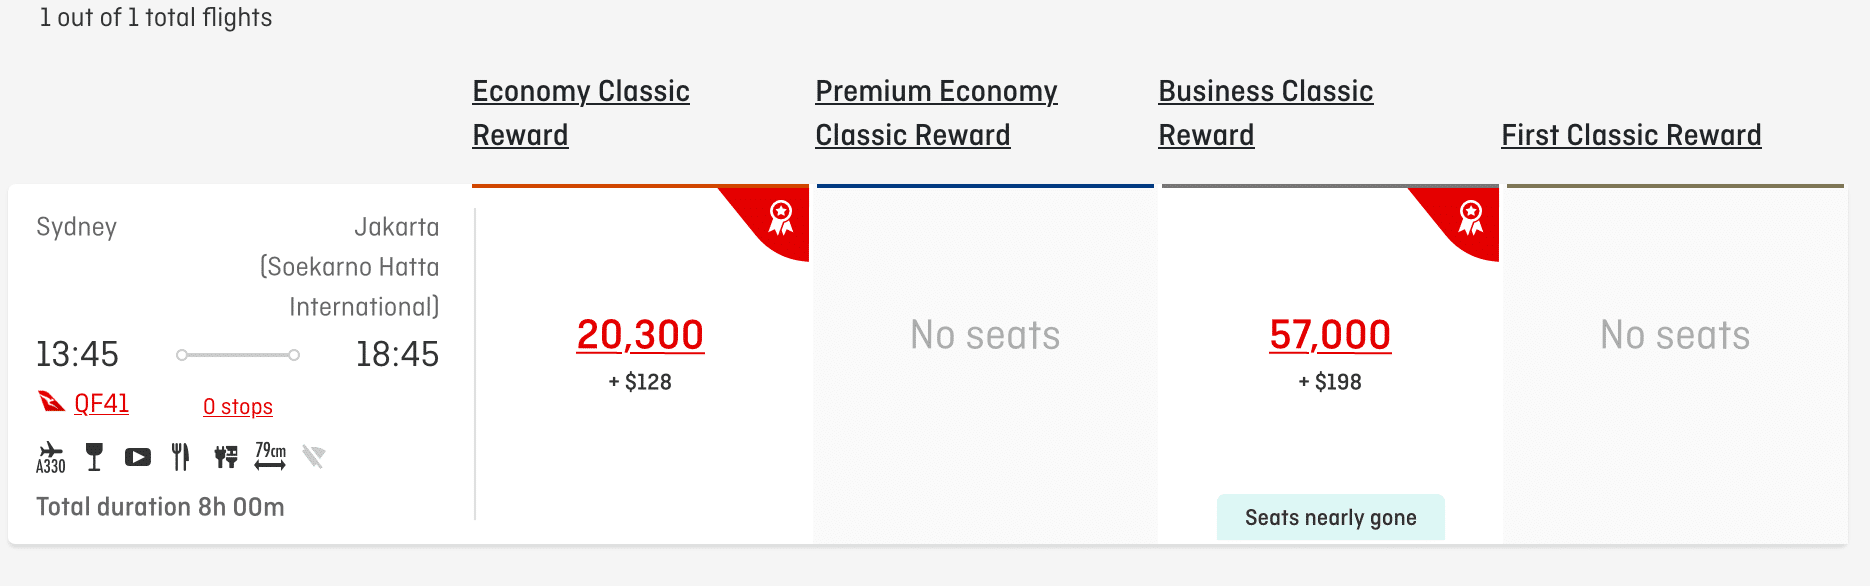Select the 20,300 points Economy fare
This screenshot has width=1870, height=586.
pyautogui.click(x=640, y=335)
